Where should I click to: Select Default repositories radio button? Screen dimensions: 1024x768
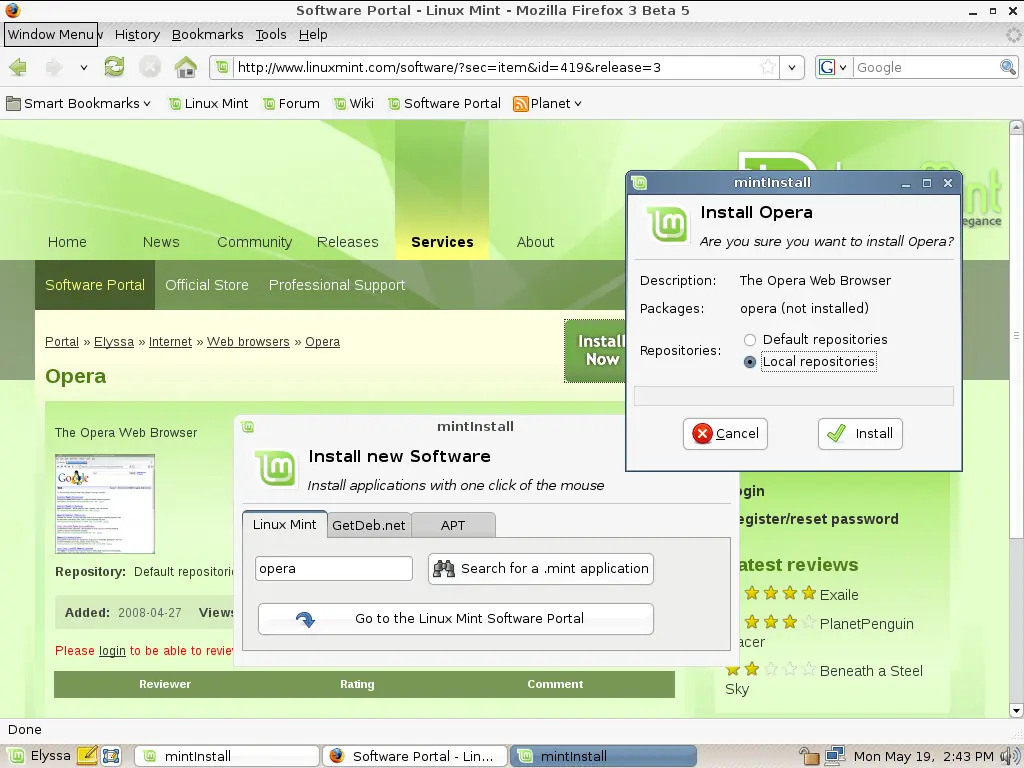point(750,340)
